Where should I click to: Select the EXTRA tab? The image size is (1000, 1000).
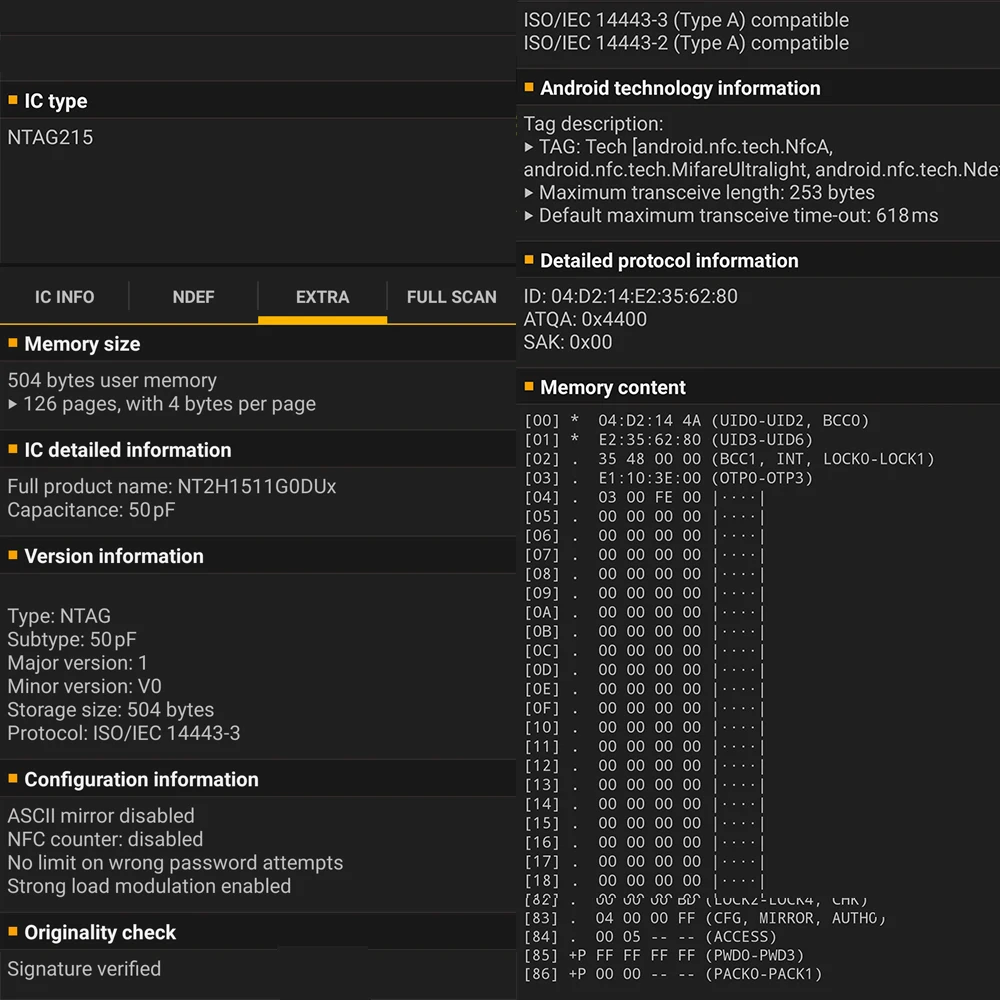click(322, 297)
